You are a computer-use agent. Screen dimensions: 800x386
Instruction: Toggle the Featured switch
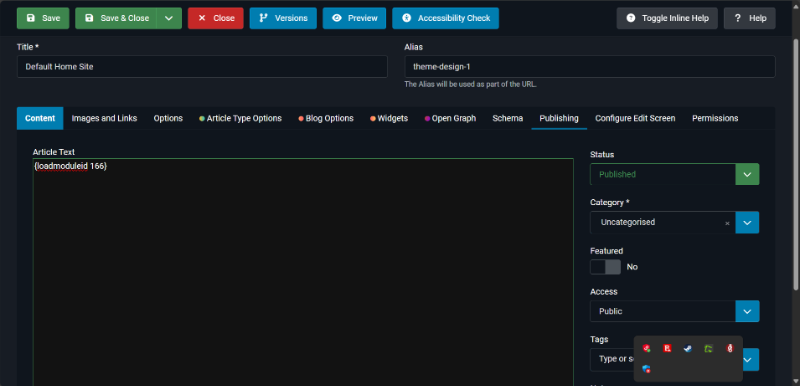606,267
